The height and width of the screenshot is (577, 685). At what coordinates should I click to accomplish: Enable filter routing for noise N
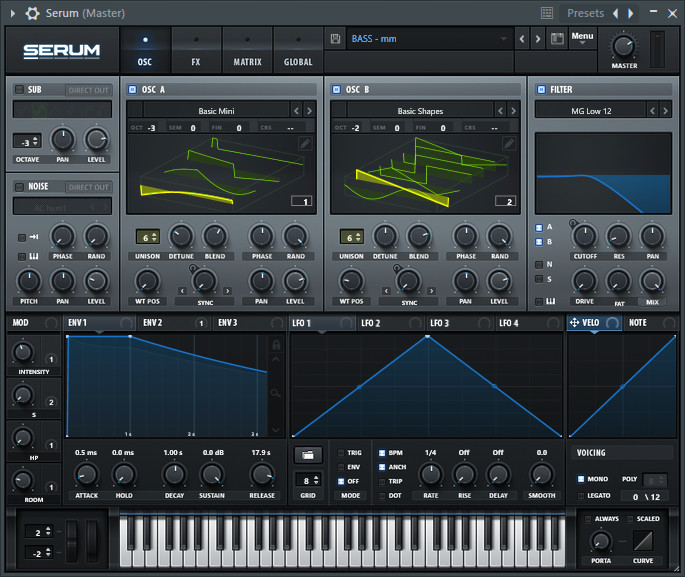[539, 265]
